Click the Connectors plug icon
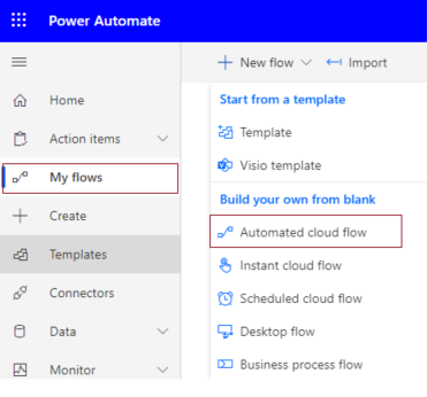Screen dimensions: 427x397 [x=20, y=293]
